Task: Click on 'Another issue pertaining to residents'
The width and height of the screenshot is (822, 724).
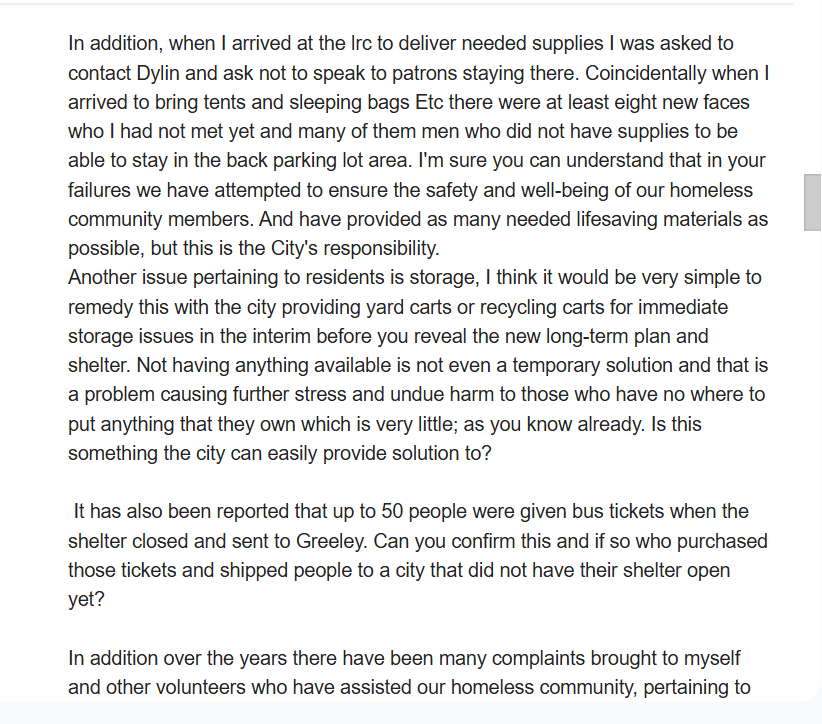Action: pyautogui.click(x=210, y=277)
